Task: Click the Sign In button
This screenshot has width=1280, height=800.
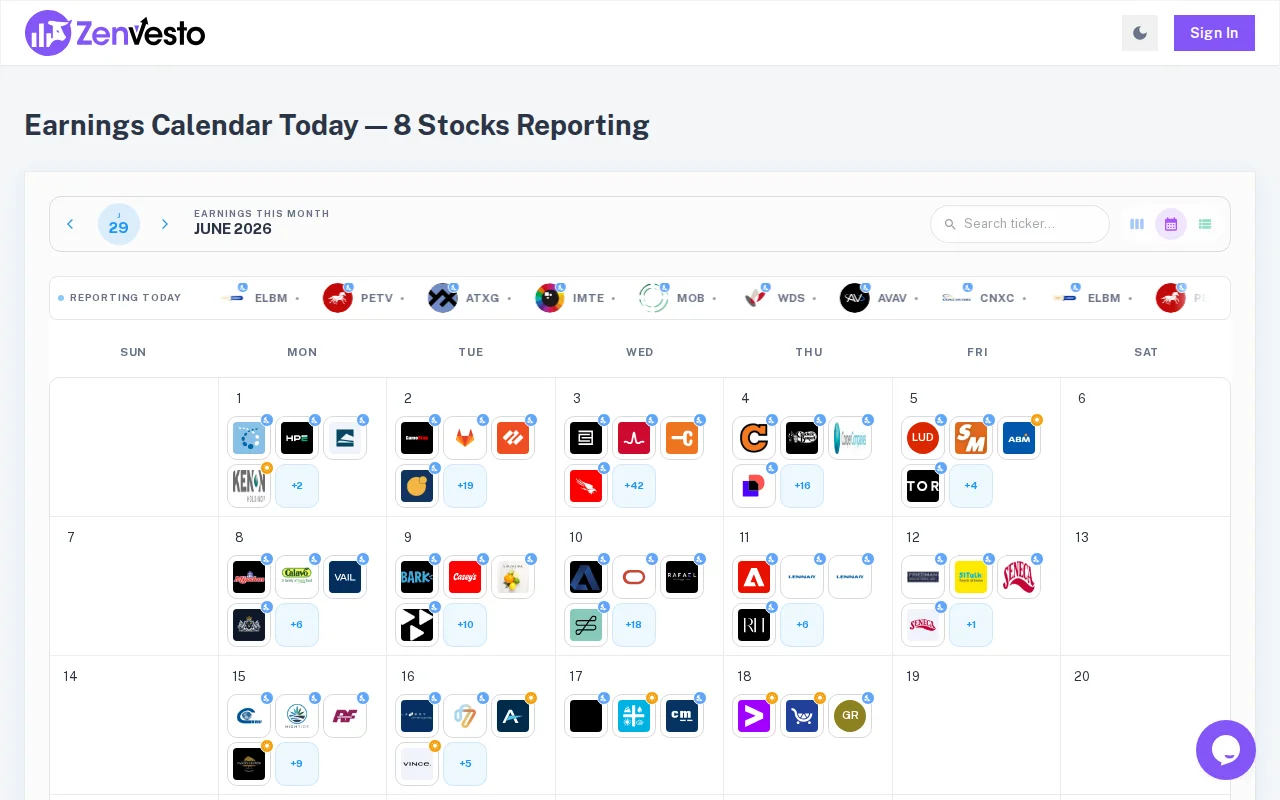Action: 1214,33
